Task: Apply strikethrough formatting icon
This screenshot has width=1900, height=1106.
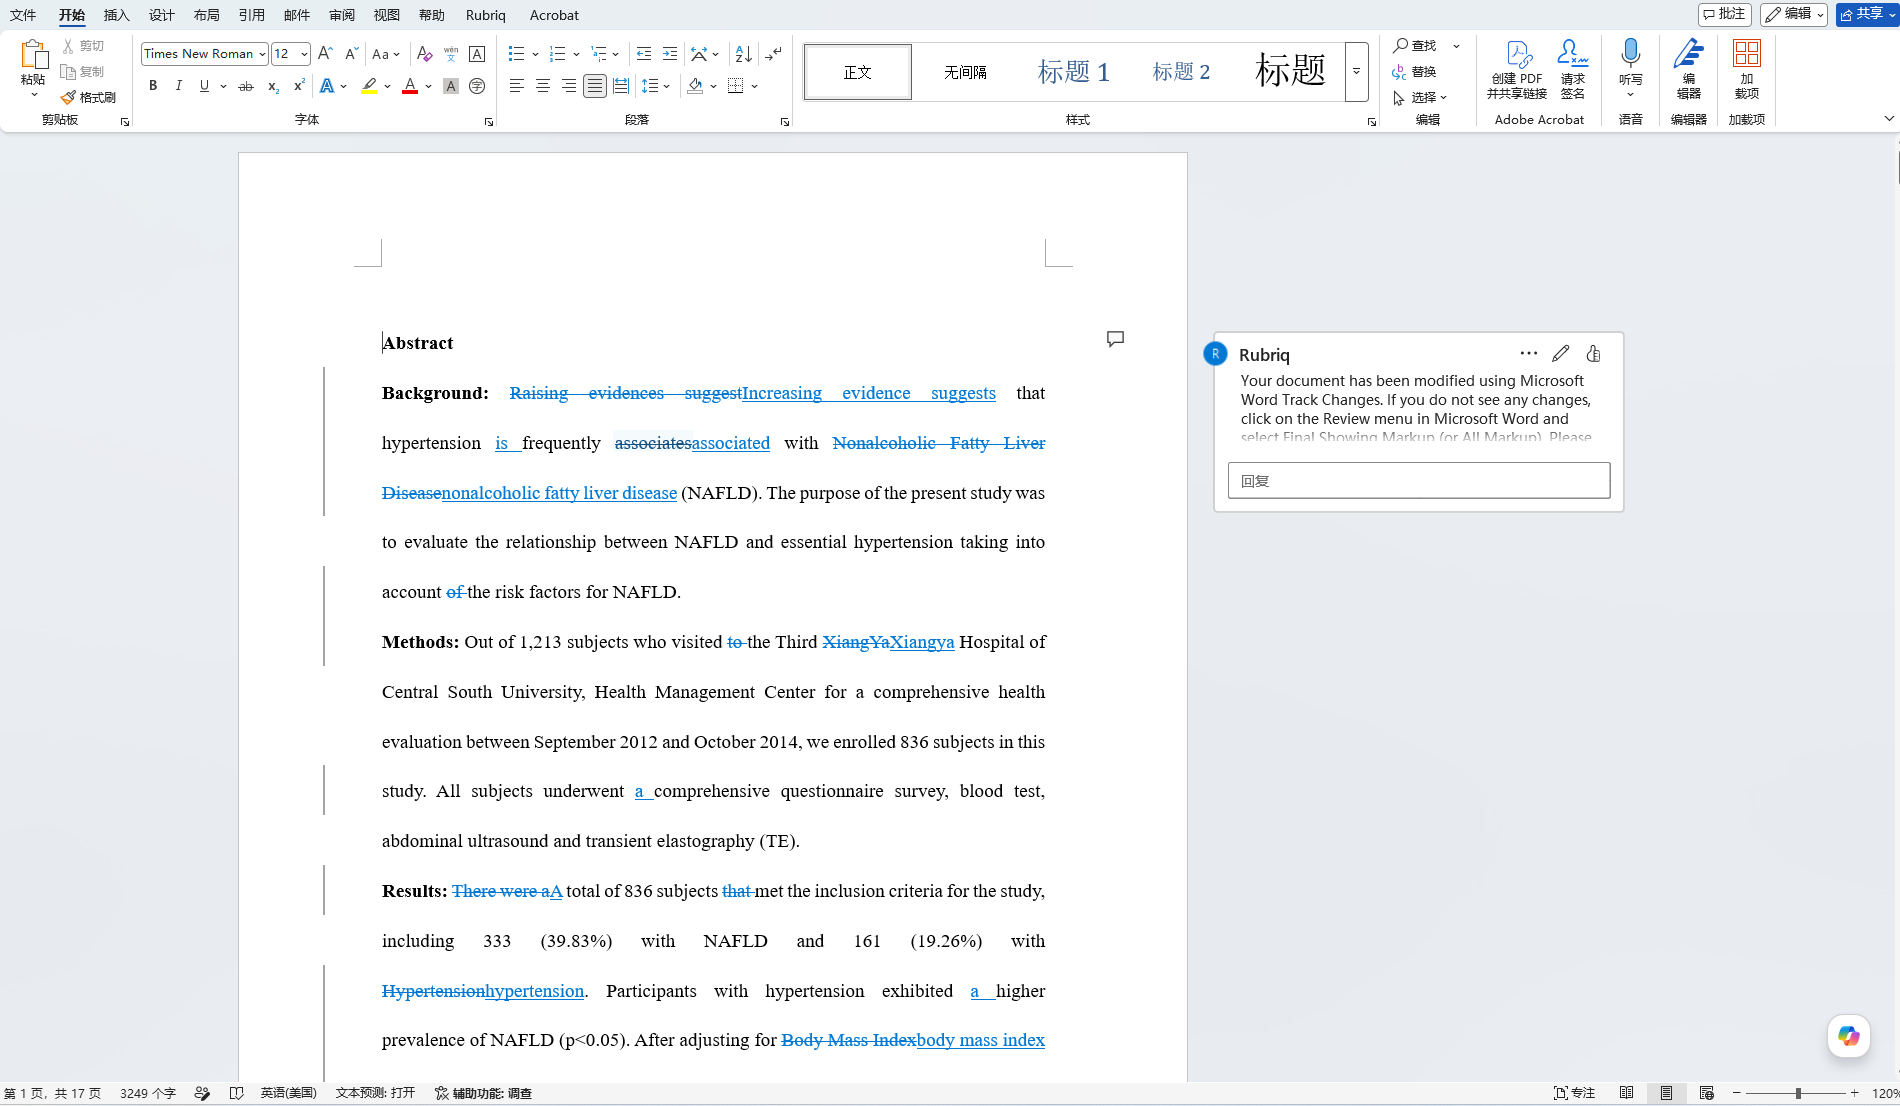Action: (x=245, y=86)
